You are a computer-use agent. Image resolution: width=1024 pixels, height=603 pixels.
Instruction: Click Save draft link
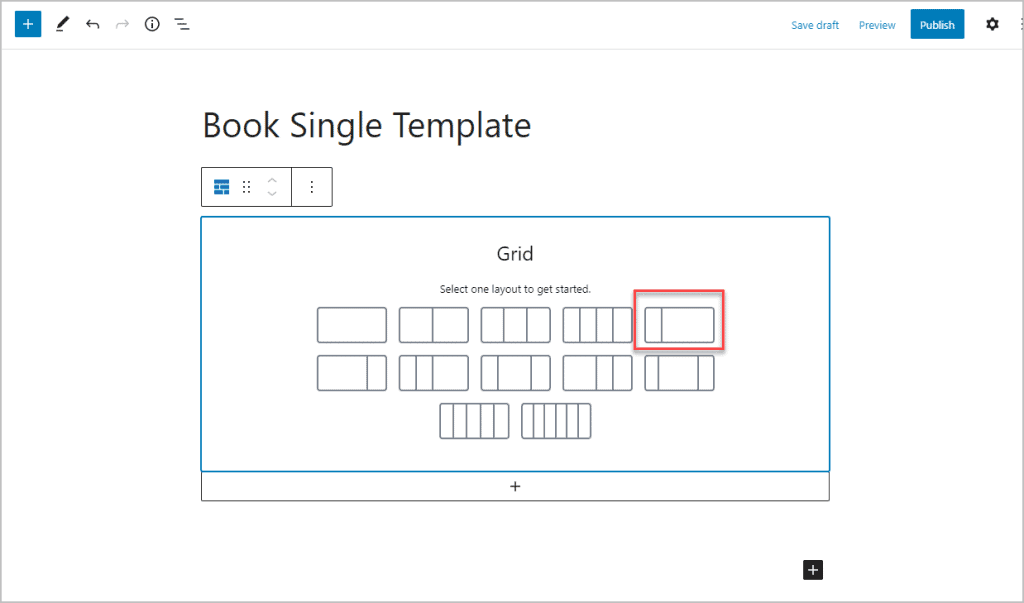click(815, 25)
